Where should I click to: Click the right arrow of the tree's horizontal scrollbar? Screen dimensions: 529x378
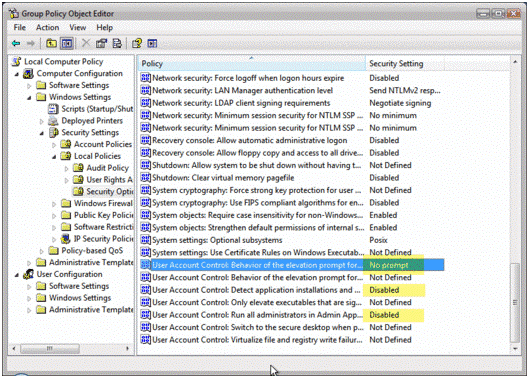(x=128, y=348)
